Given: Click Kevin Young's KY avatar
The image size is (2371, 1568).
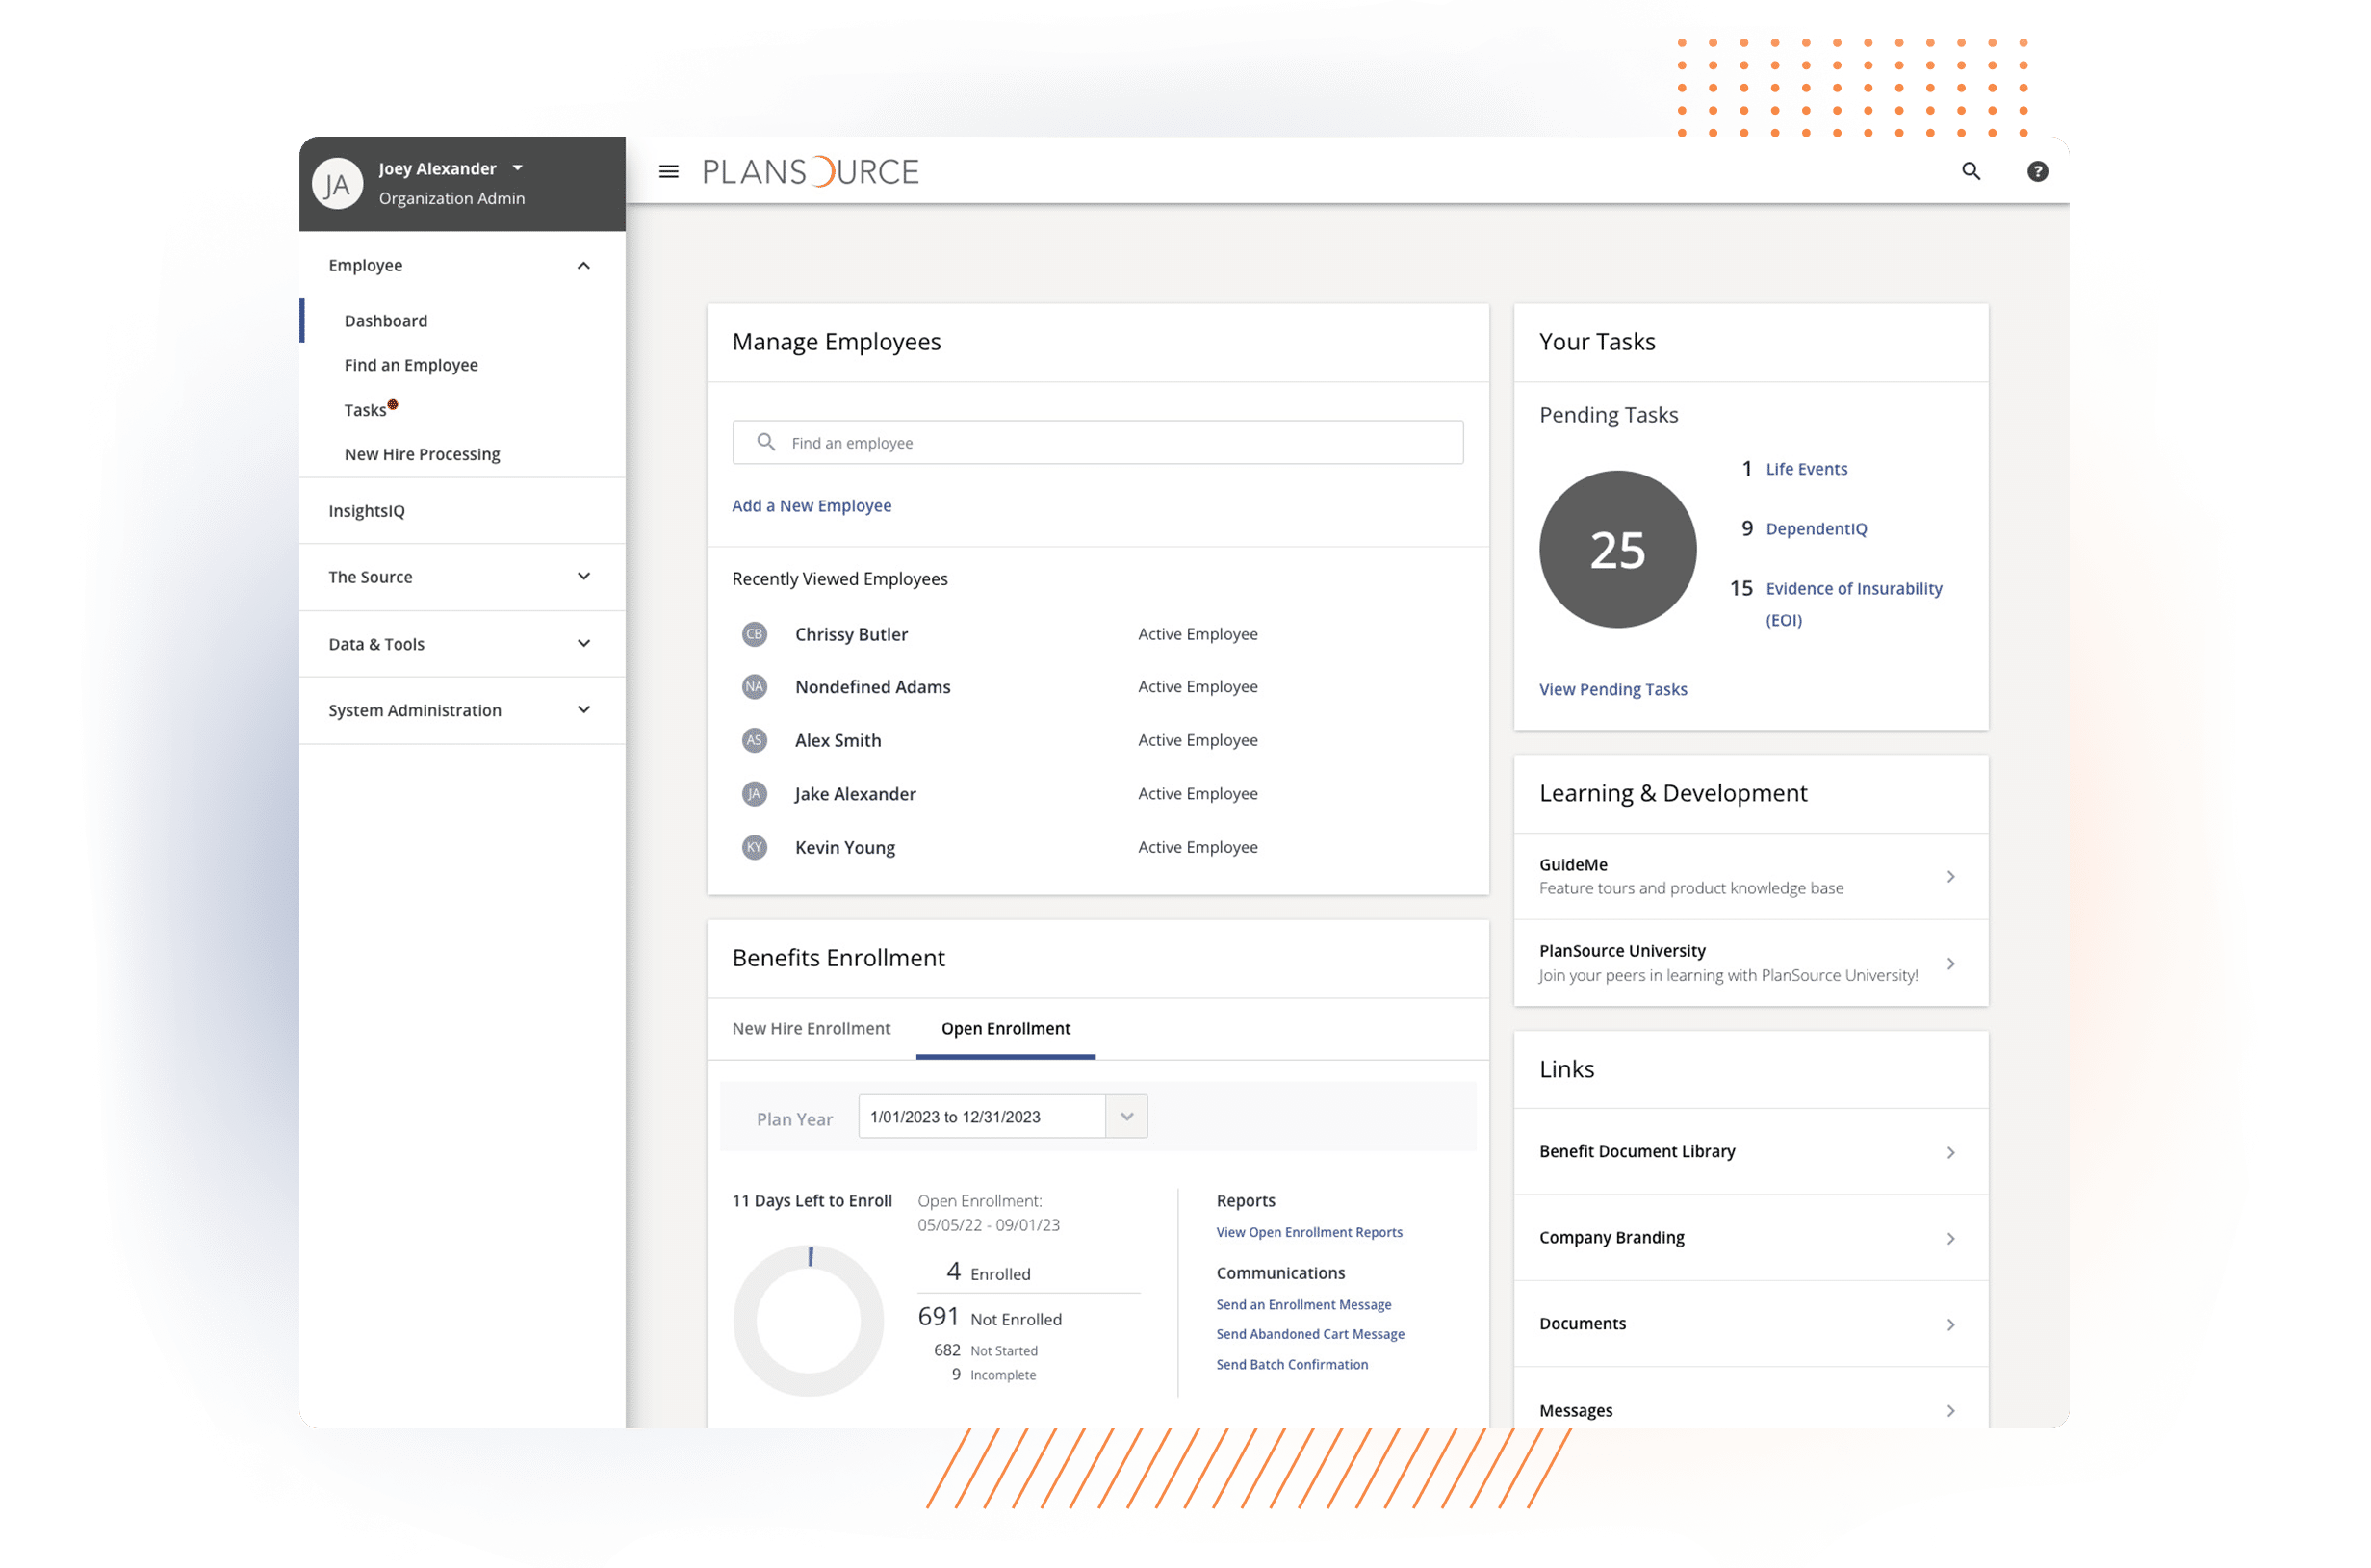Looking at the screenshot, I should coord(754,847).
